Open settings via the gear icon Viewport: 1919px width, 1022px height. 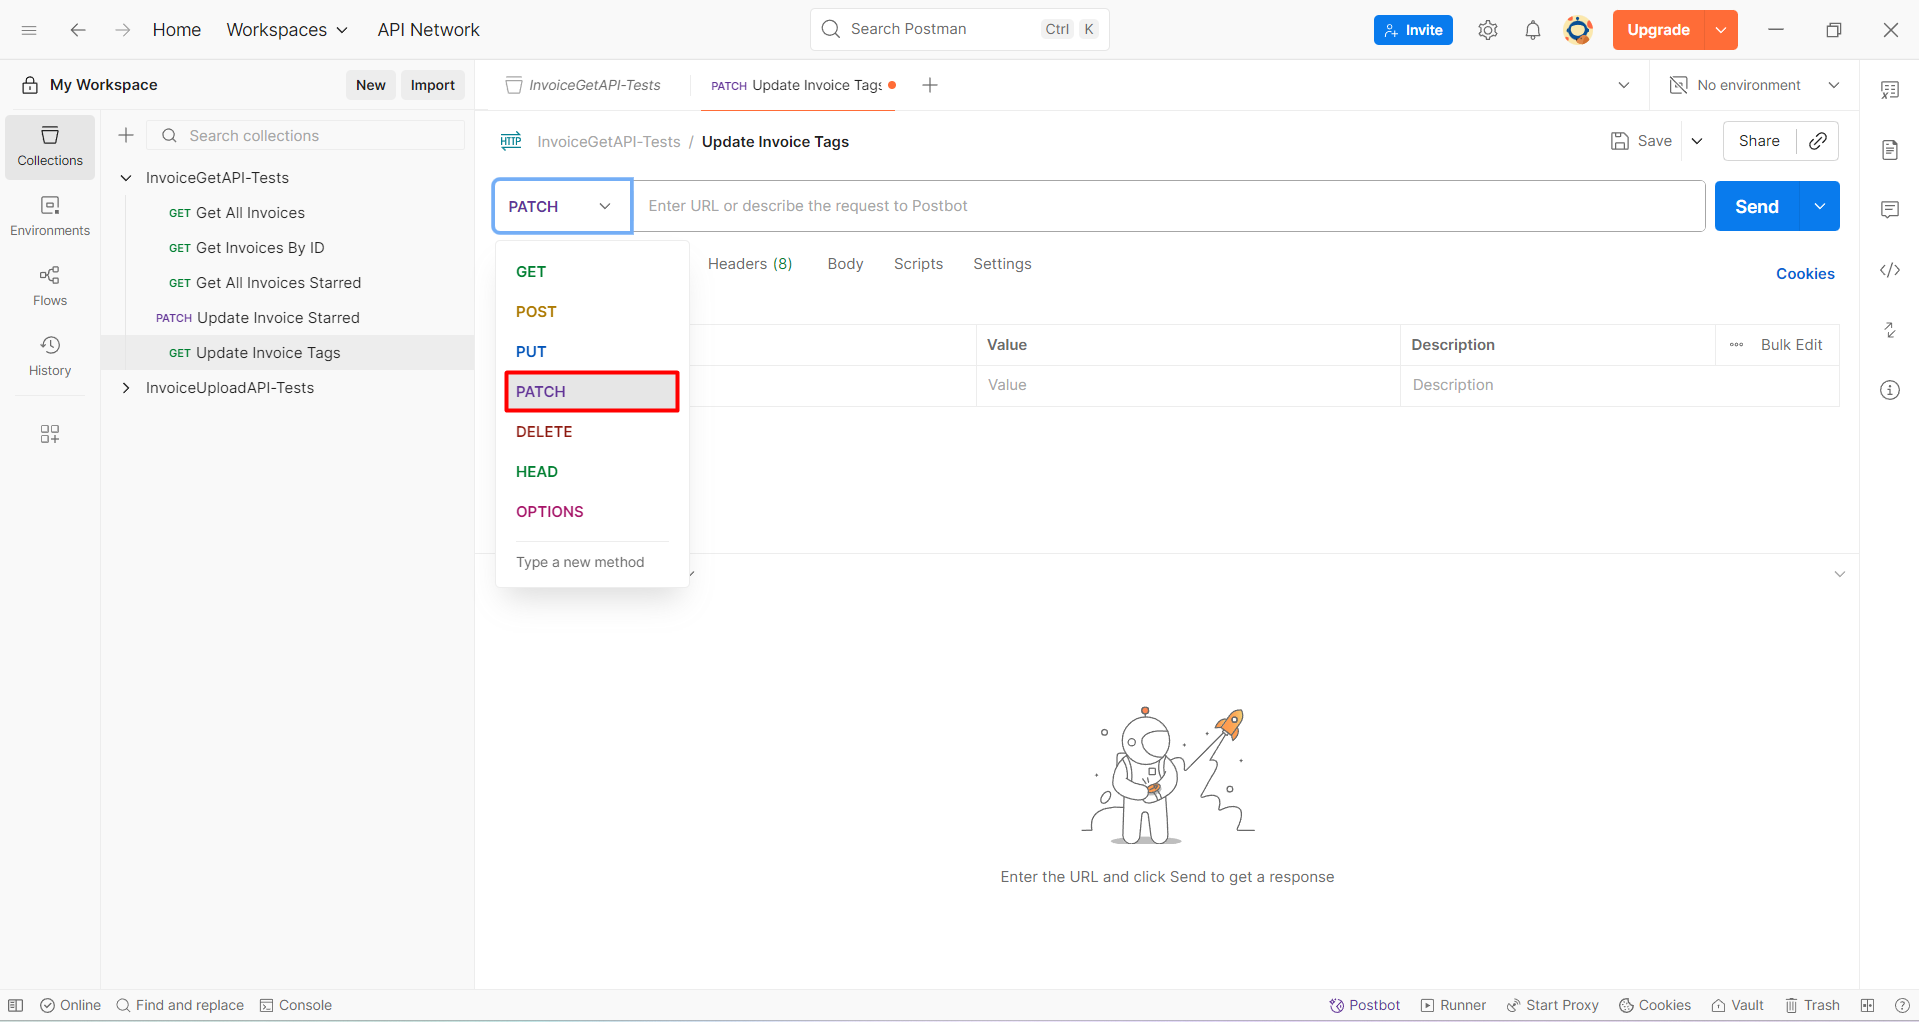[x=1487, y=30]
